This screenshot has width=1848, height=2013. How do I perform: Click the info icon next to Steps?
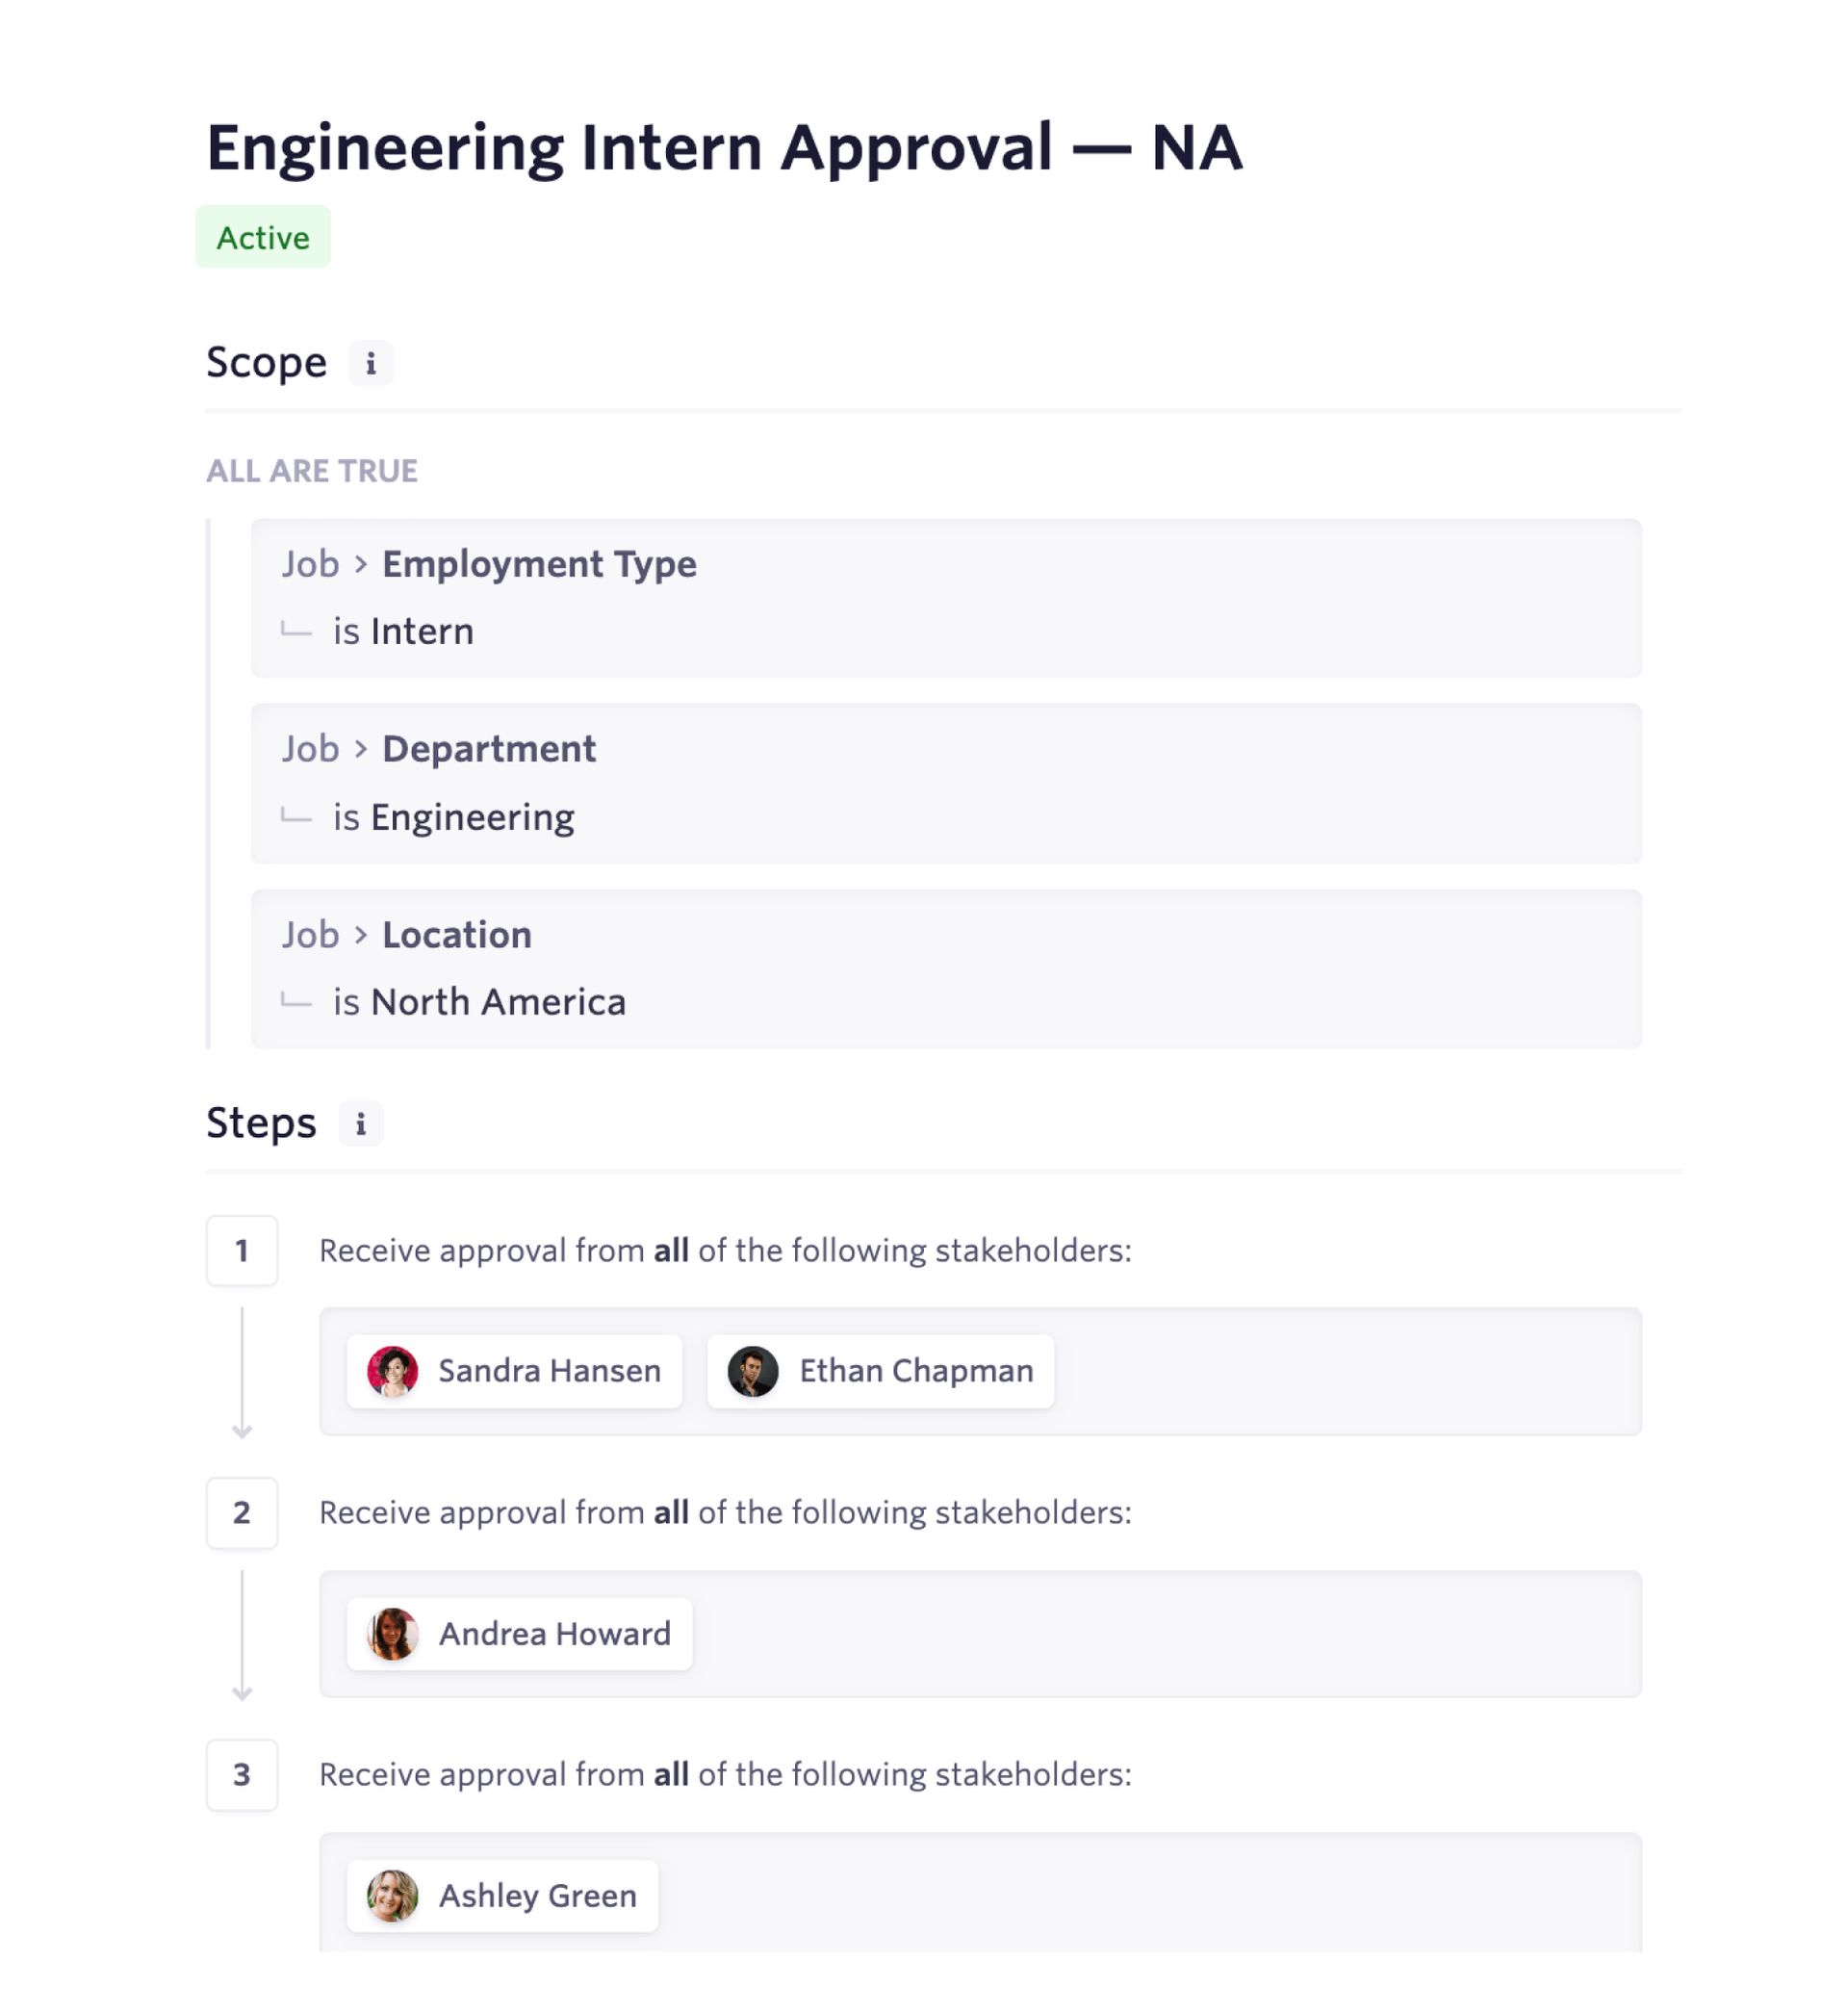coord(360,1124)
